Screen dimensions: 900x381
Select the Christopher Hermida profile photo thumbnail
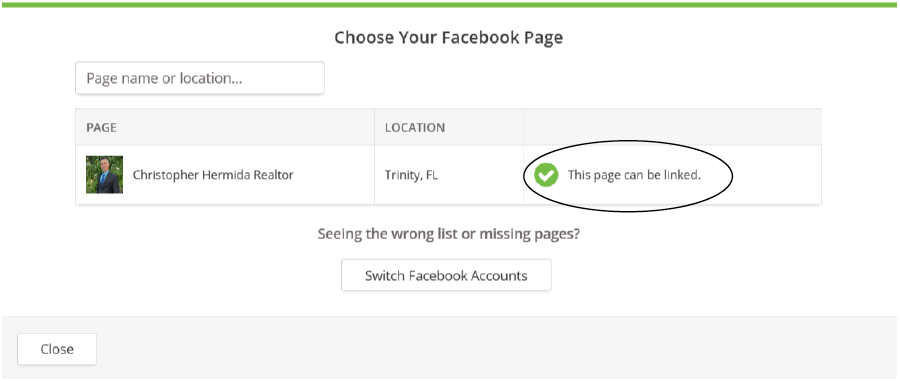click(104, 174)
